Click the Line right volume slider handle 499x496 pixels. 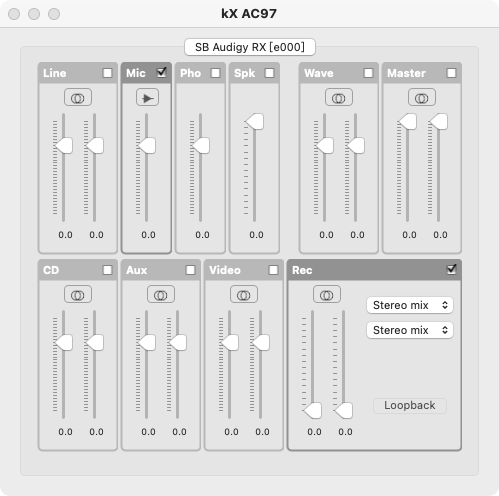coord(95,146)
